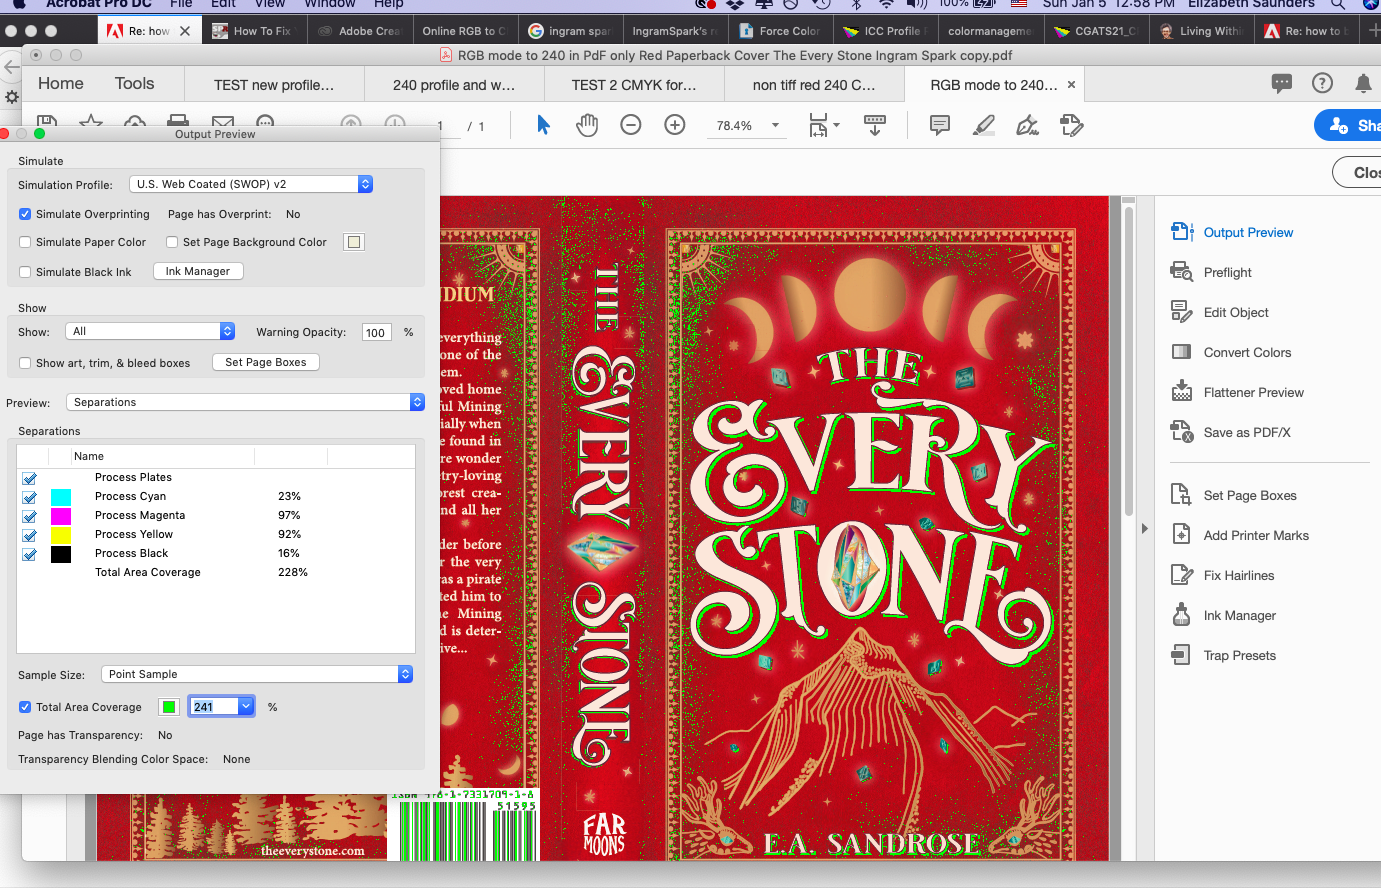
Task: Click the Process Yellow color swatch
Action: [61, 535]
